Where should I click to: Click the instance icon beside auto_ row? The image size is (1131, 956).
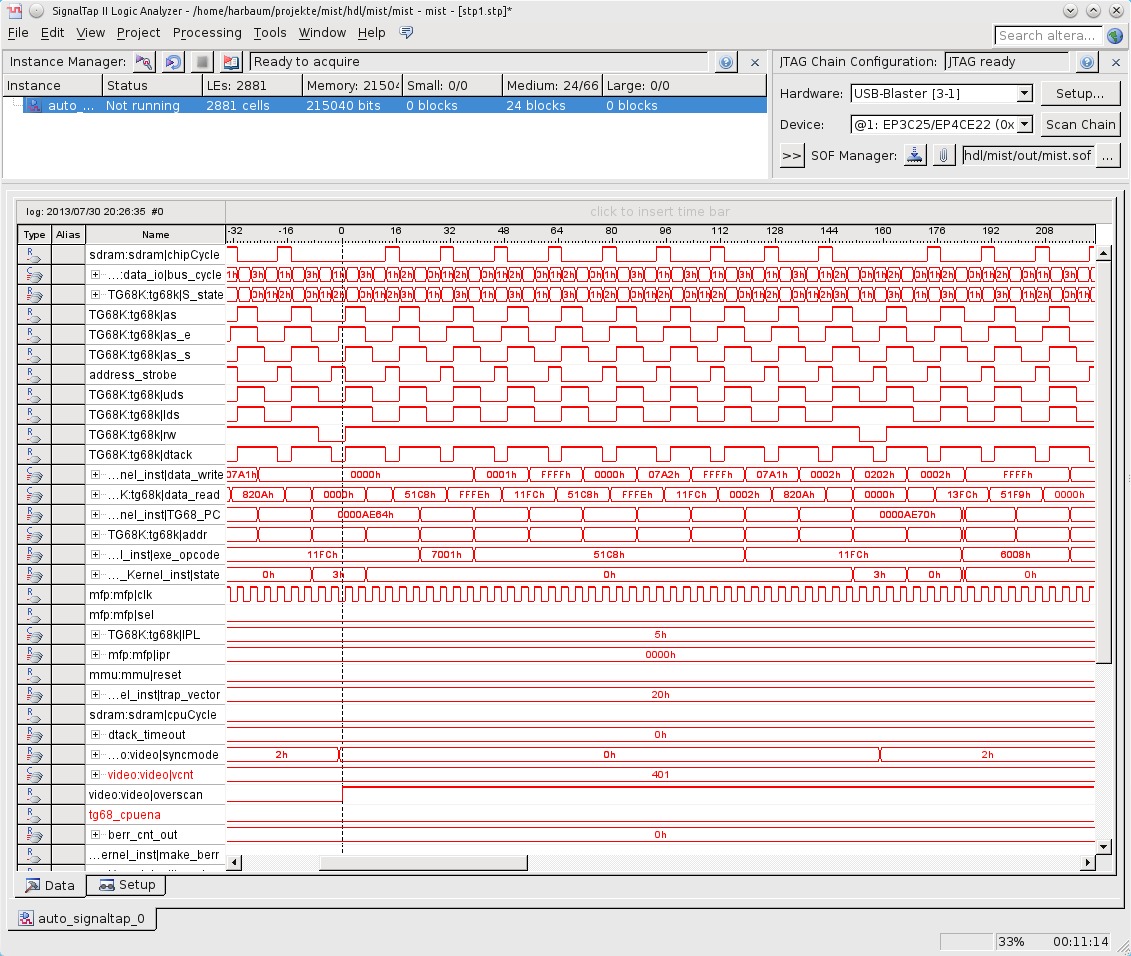34,105
